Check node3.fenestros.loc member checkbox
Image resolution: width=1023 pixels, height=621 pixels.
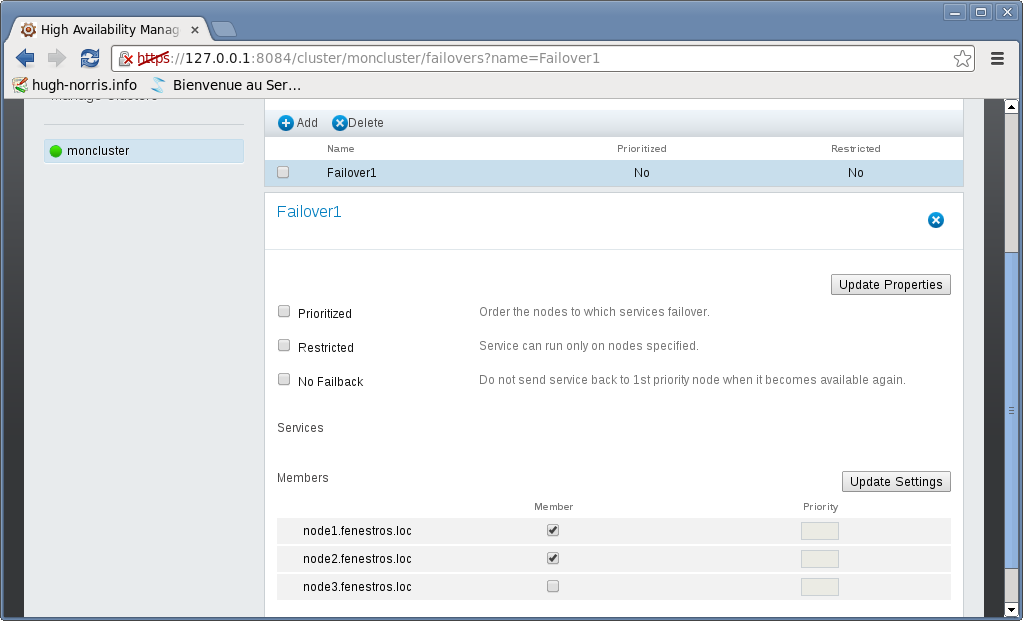[553, 586]
